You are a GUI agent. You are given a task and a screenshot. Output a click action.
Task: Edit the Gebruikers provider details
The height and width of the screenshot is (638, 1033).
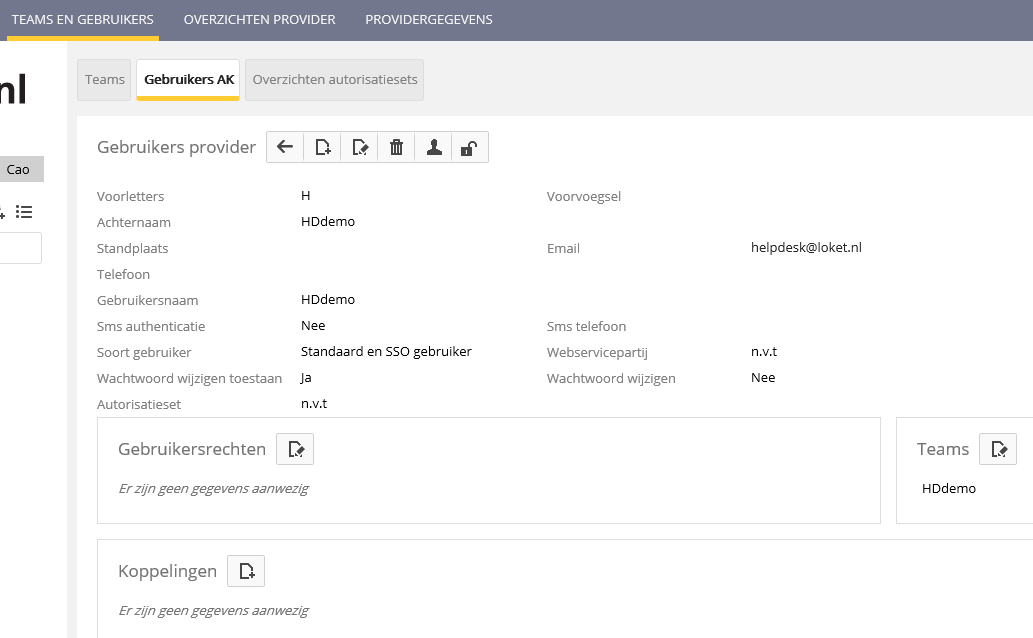coord(360,147)
